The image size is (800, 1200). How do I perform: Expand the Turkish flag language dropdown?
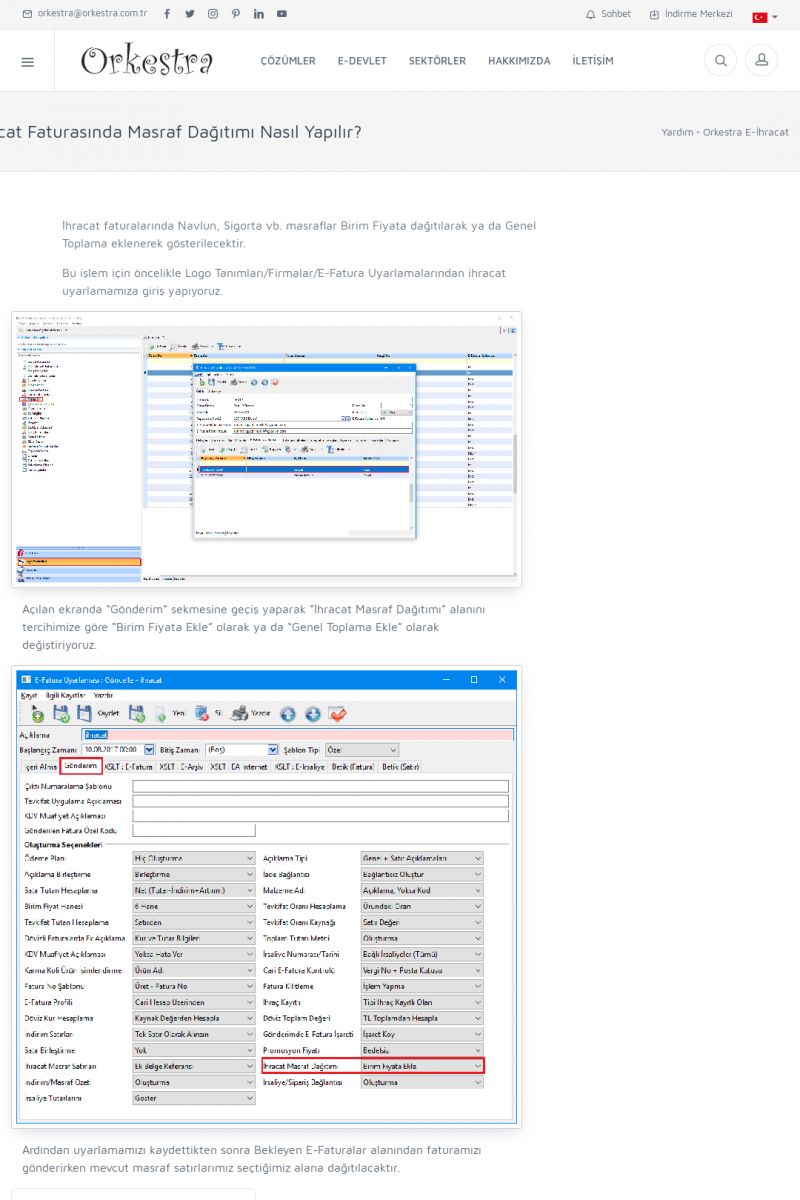(x=765, y=17)
